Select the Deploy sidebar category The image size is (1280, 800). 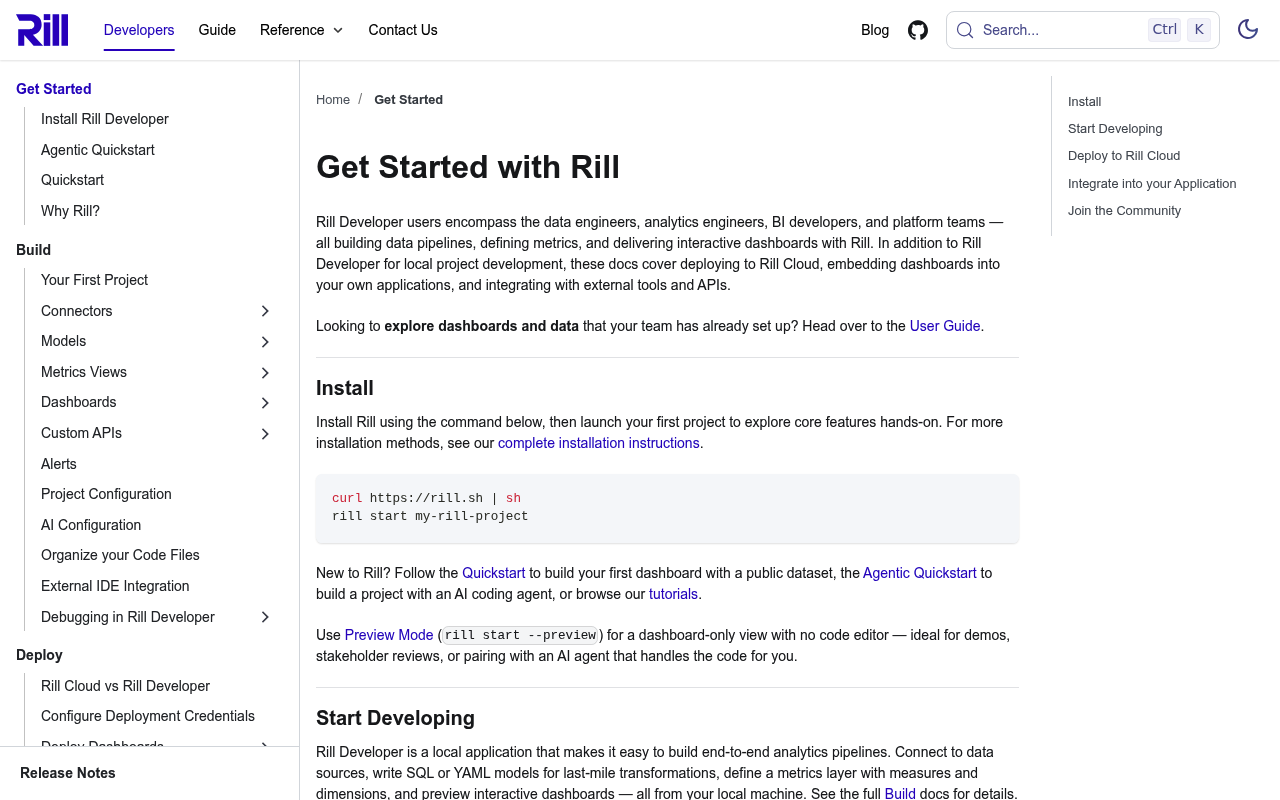pyautogui.click(x=39, y=655)
